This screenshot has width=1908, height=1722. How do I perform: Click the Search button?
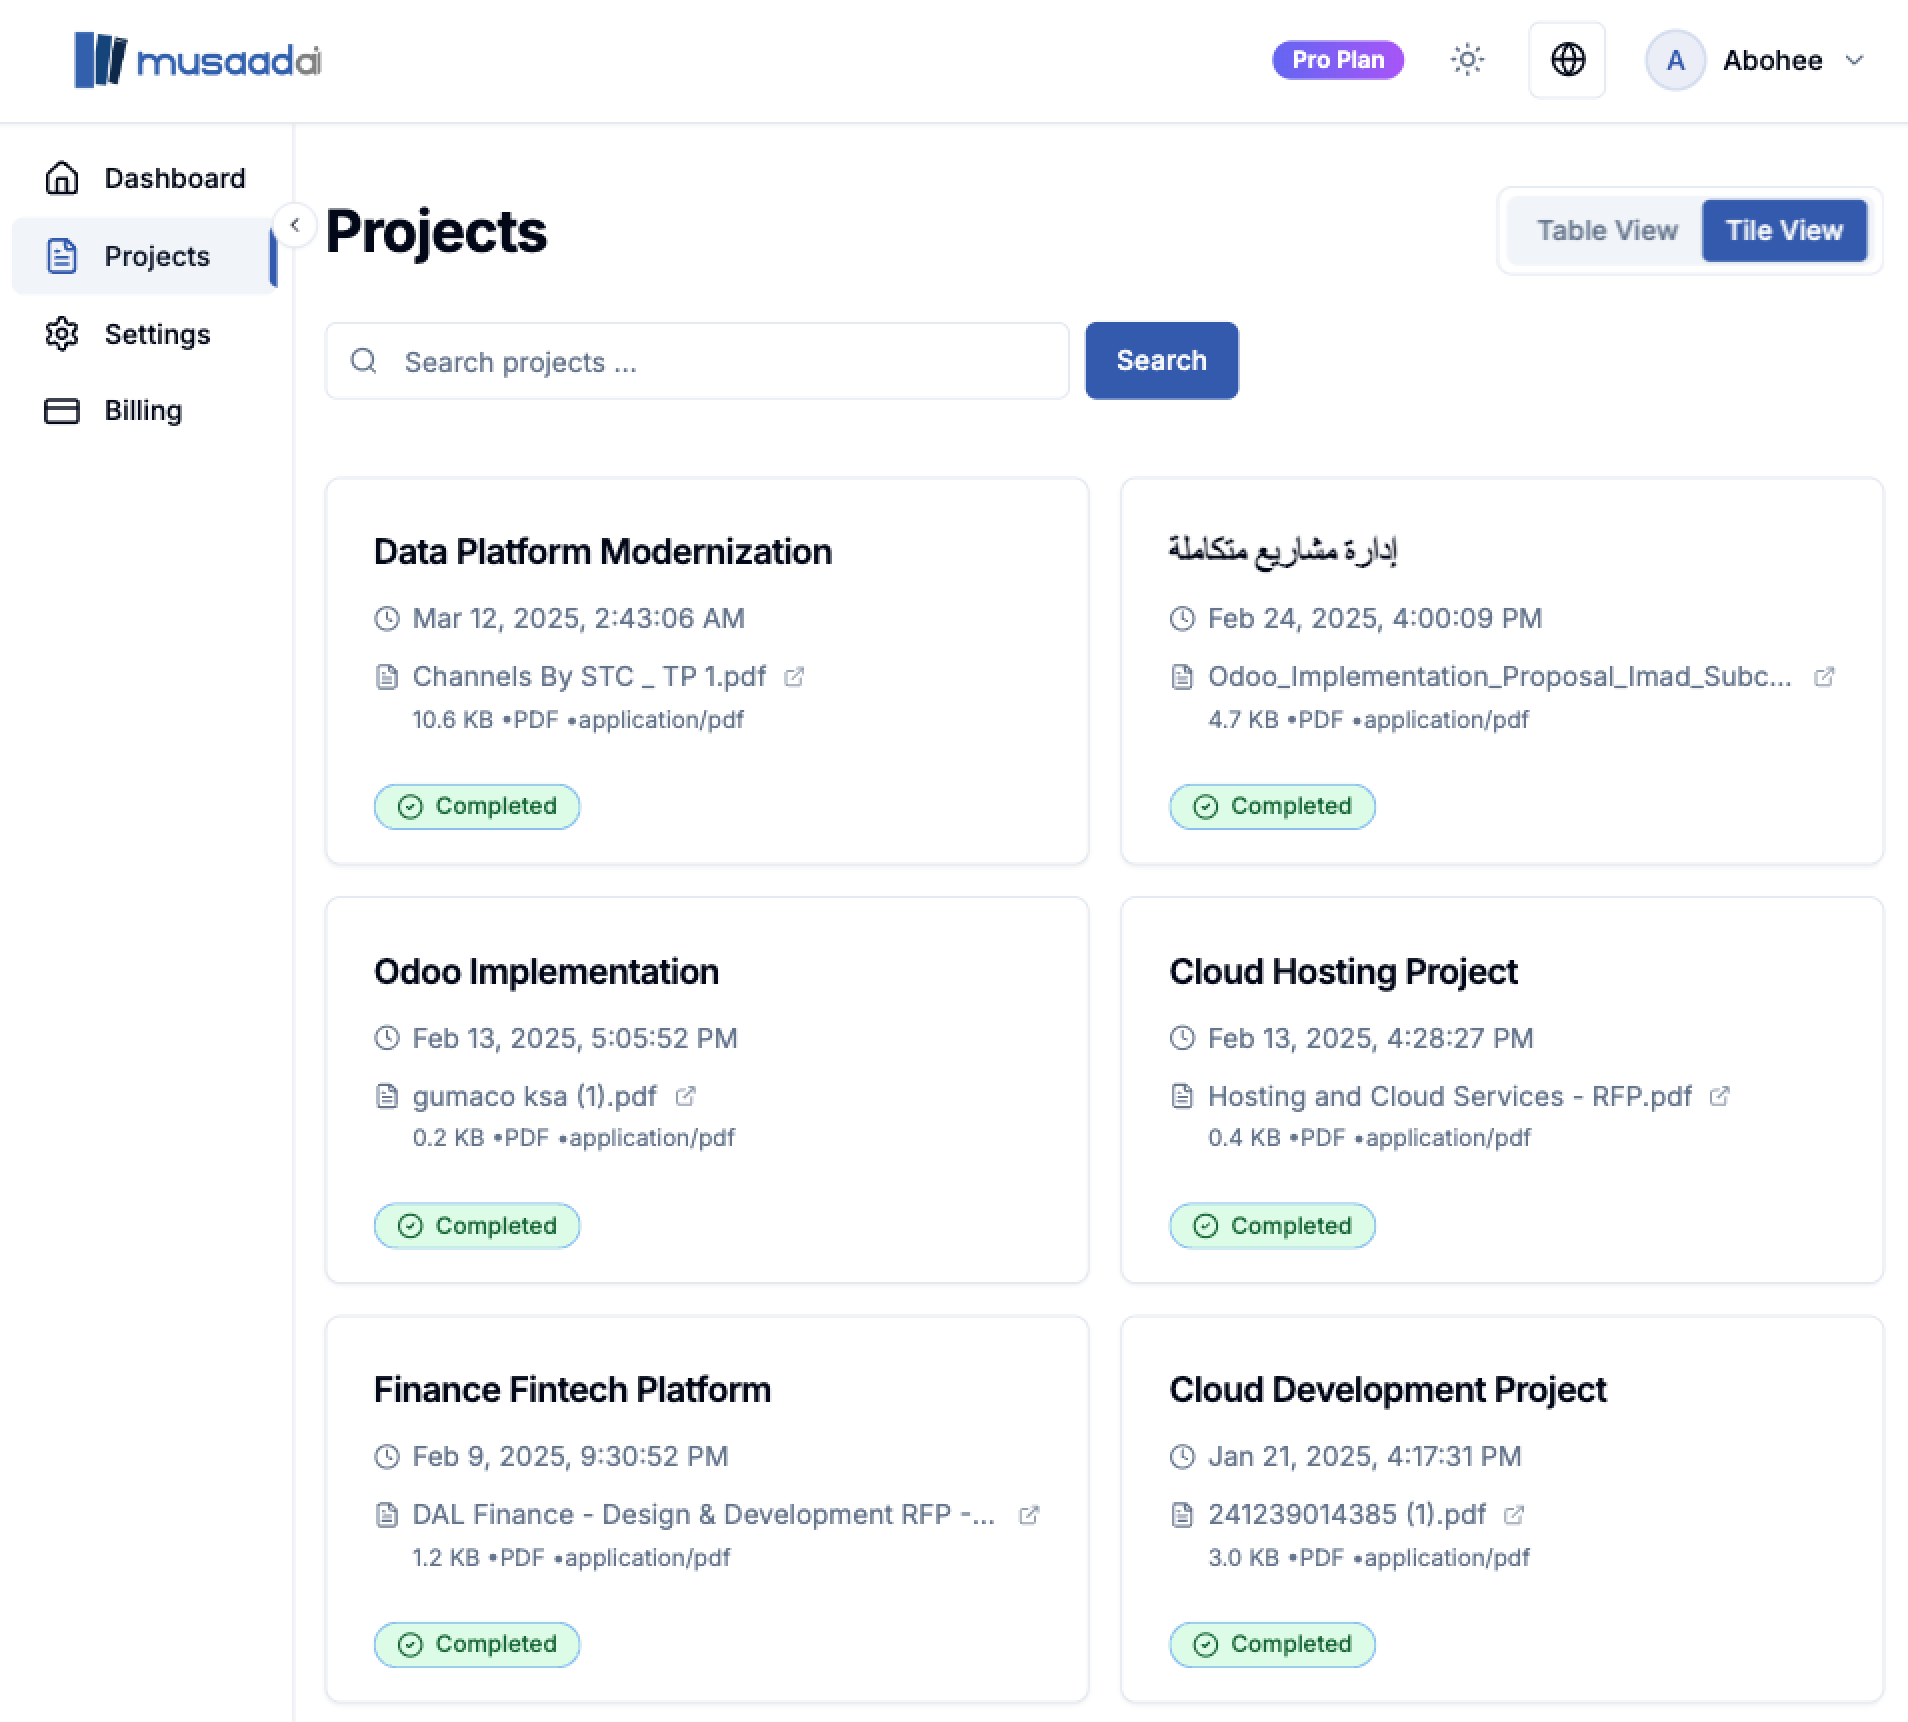[1162, 360]
